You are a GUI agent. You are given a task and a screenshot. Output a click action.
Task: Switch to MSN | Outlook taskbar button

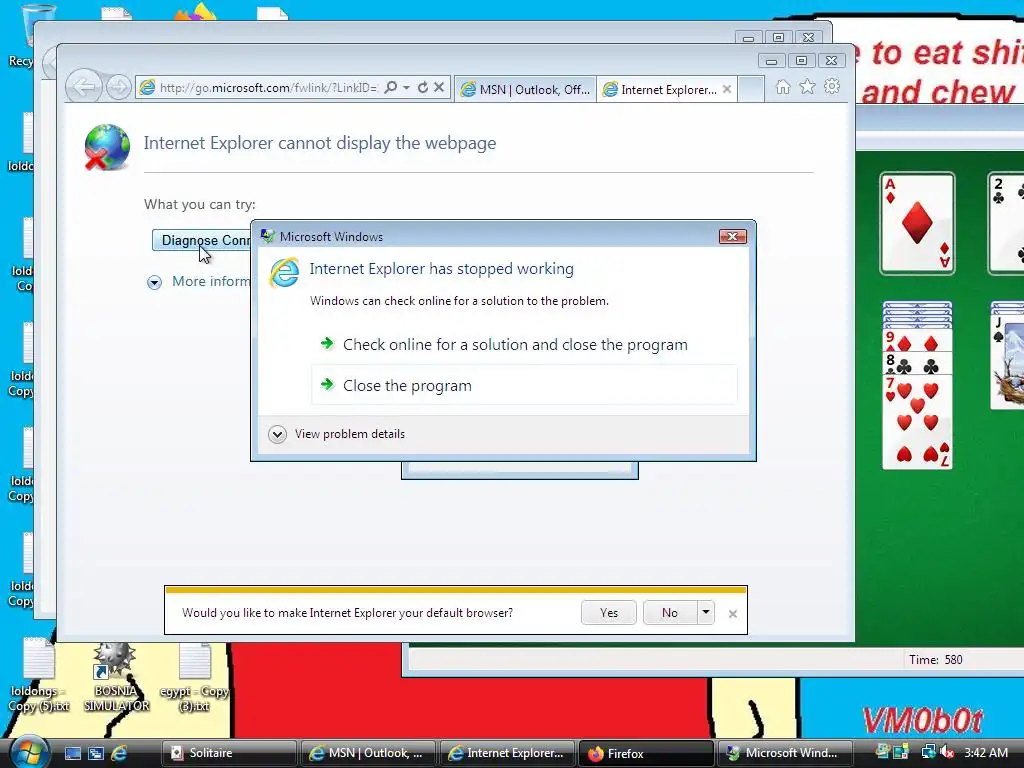click(x=368, y=753)
